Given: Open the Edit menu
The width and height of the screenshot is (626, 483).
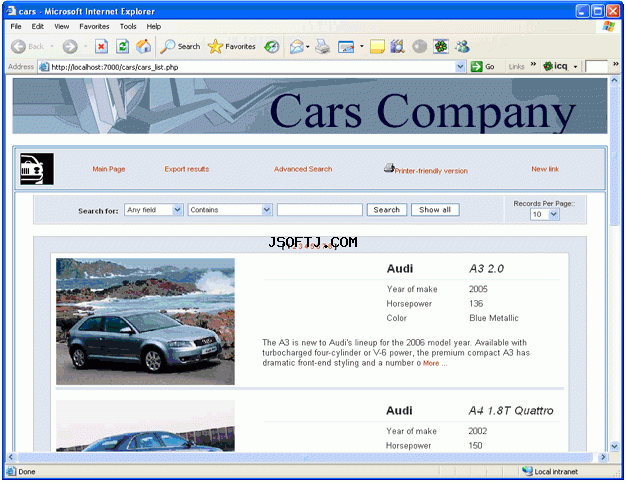Looking at the screenshot, I should tap(38, 26).
